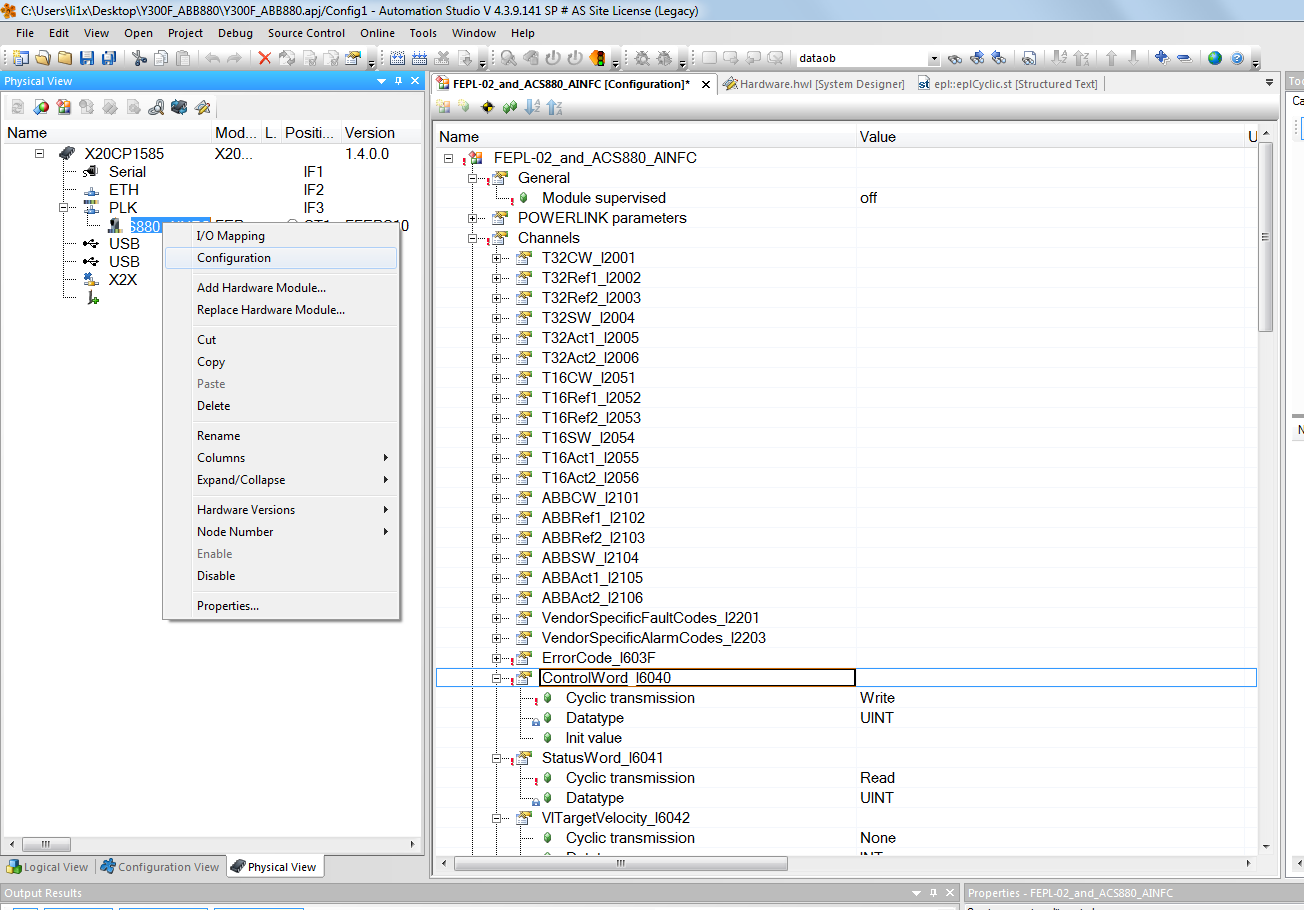Switch to Hardware.hwl System Designer tab
Image resolution: width=1304 pixels, height=910 pixels.
(812, 84)
